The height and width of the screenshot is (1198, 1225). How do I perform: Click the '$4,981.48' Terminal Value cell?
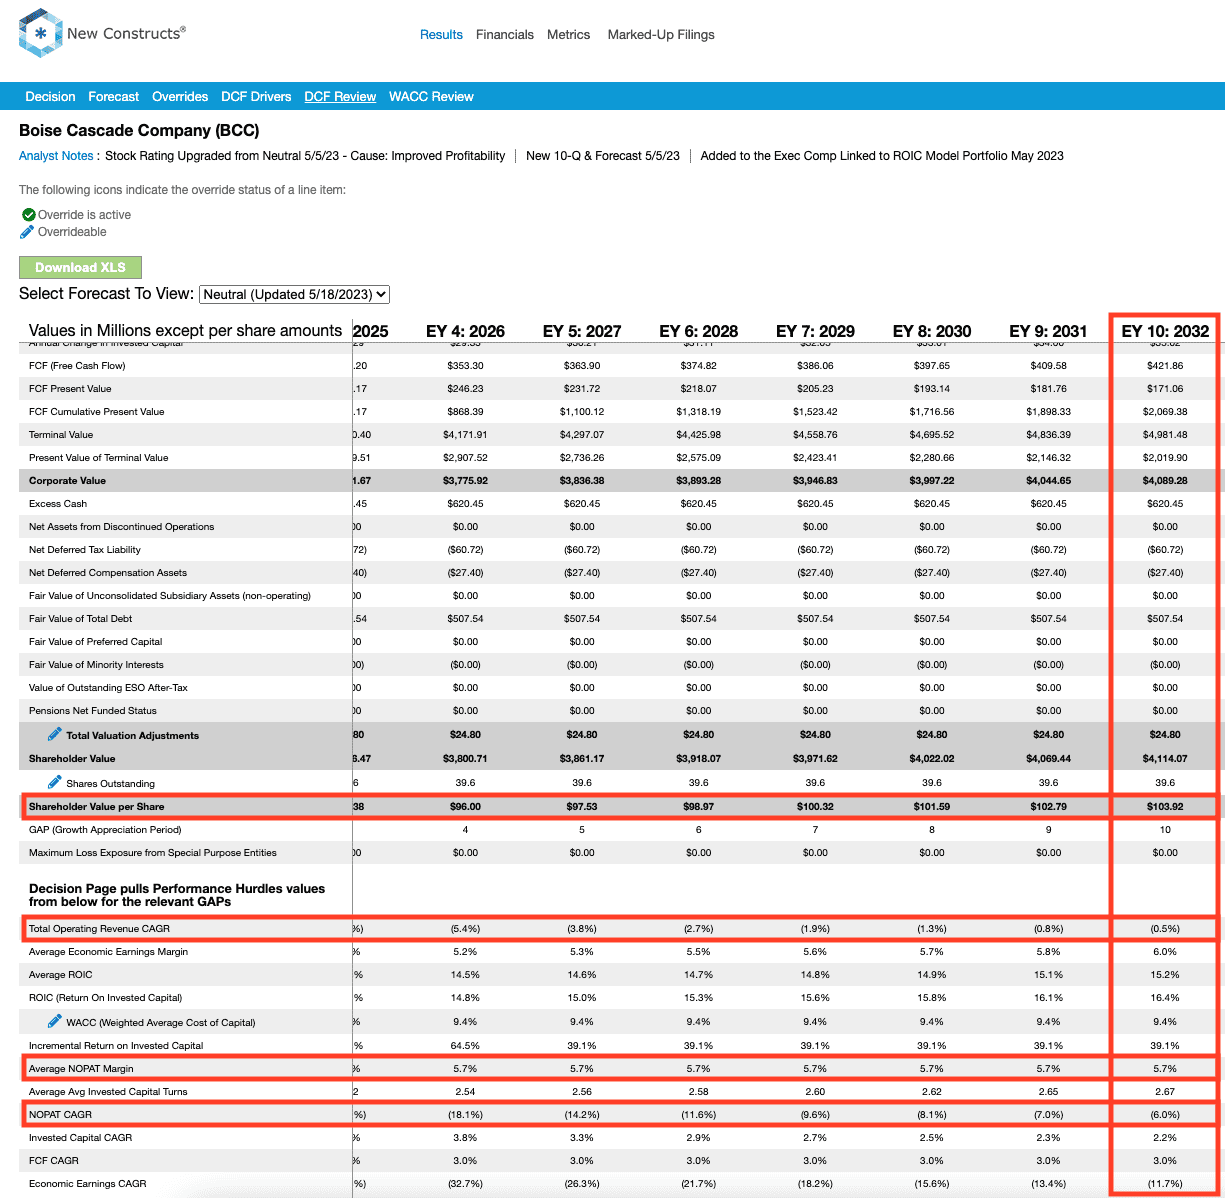pos(1165,435)
